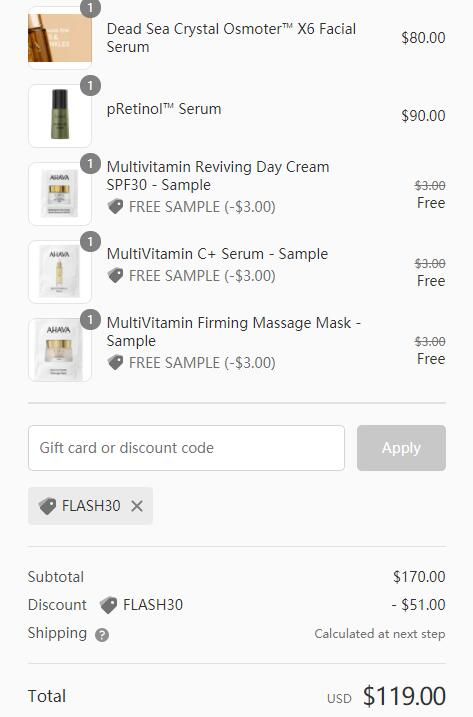
Task: Open Multivitamin Reviving Day Cream sample thumbnail
Action: [60, 194]
